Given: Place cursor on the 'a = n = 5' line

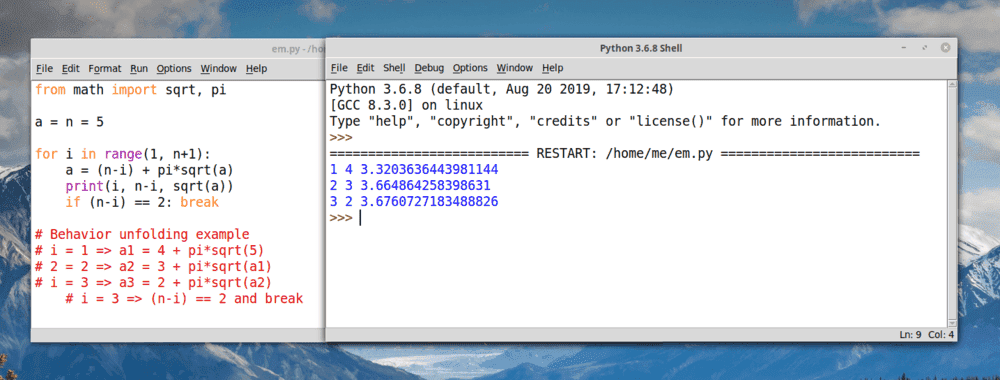Looking at the screenshot, I should 70,122.
